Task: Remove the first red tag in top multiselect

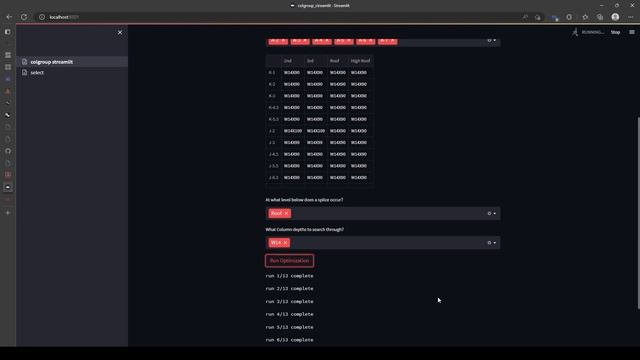Action: click(284, 40)
